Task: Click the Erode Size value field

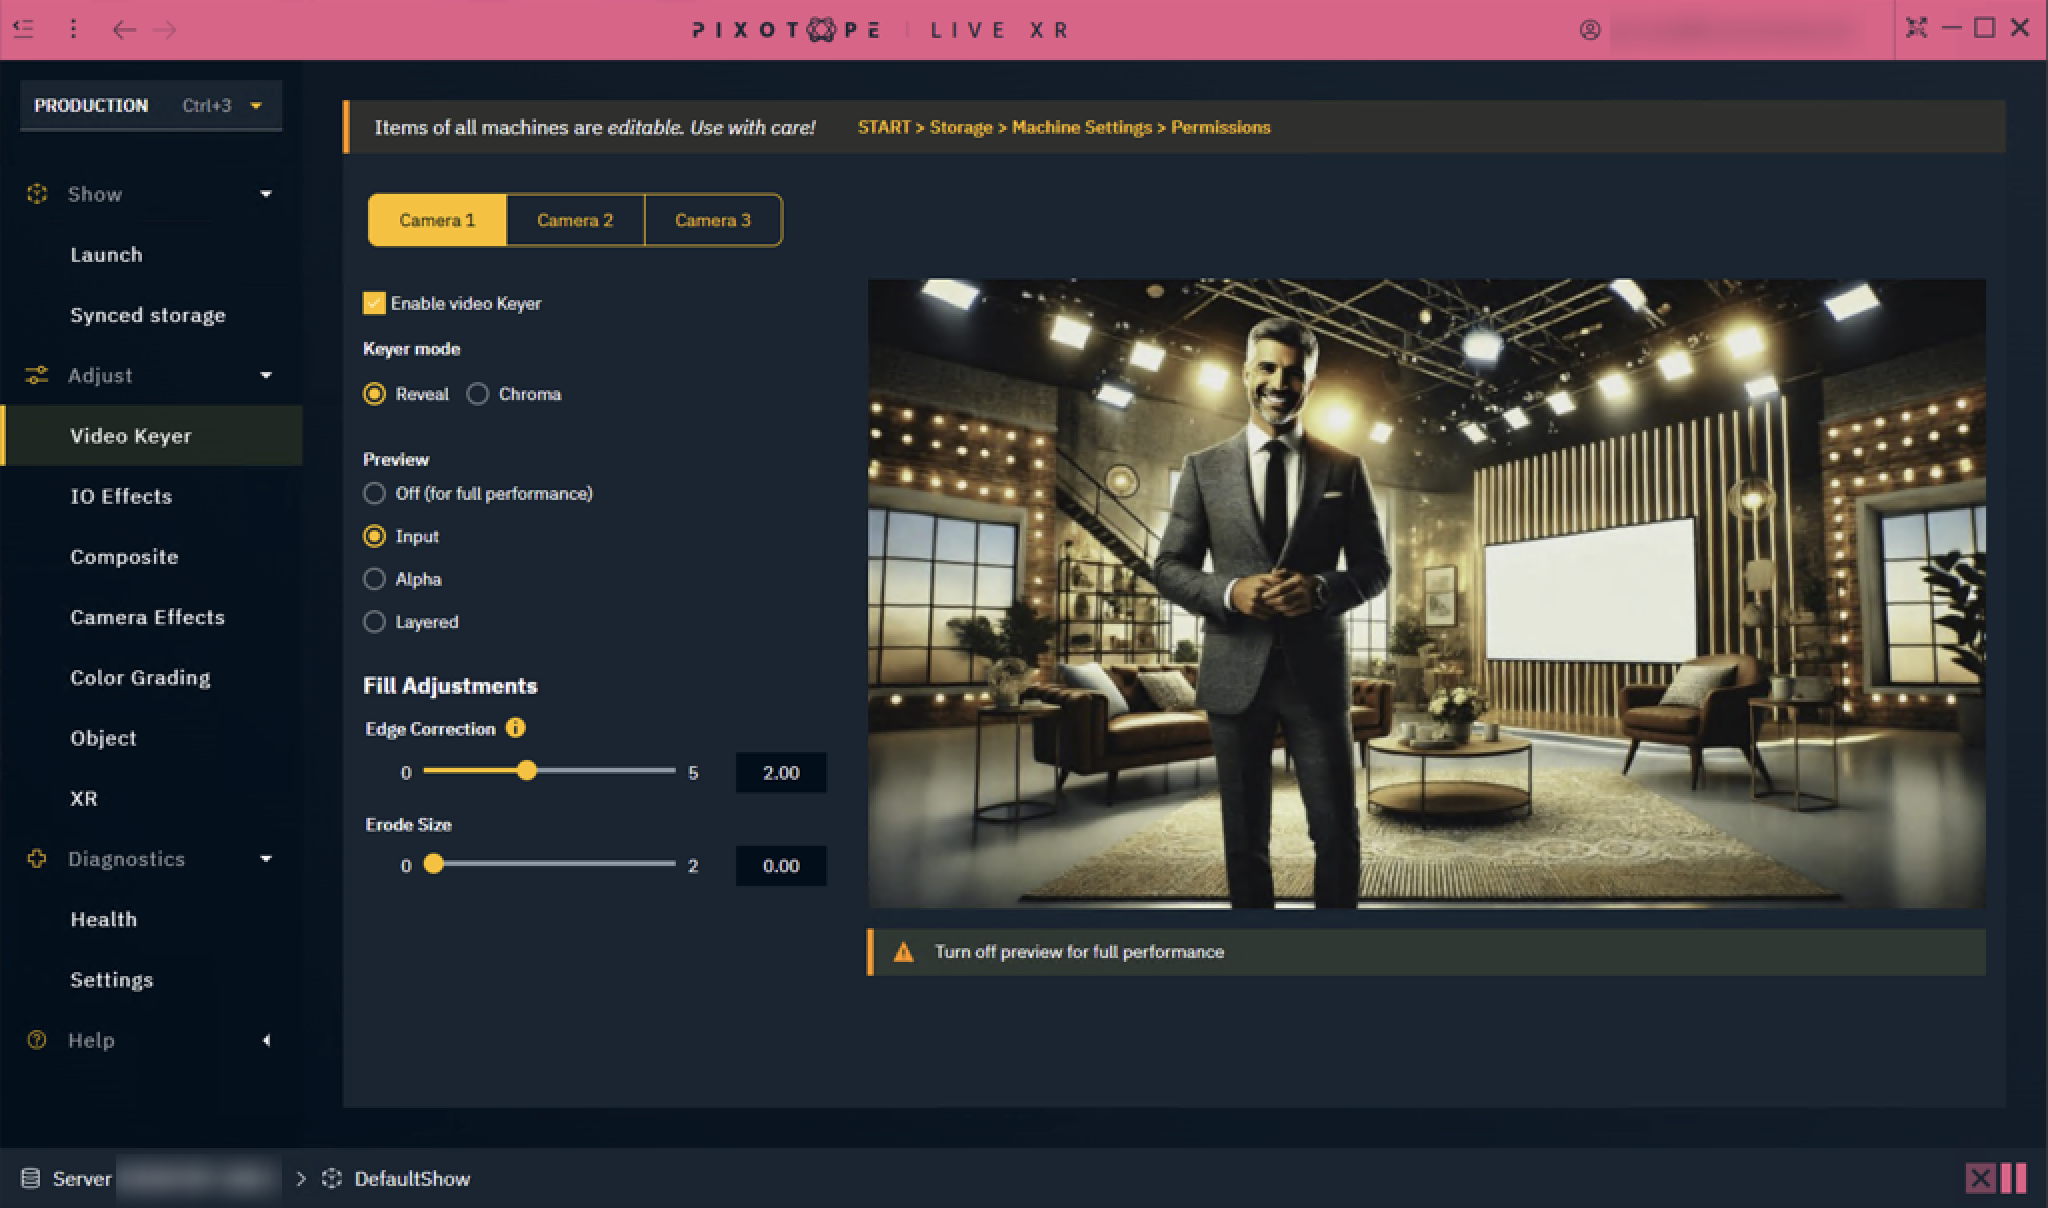Action: click(x=780, y=866)
